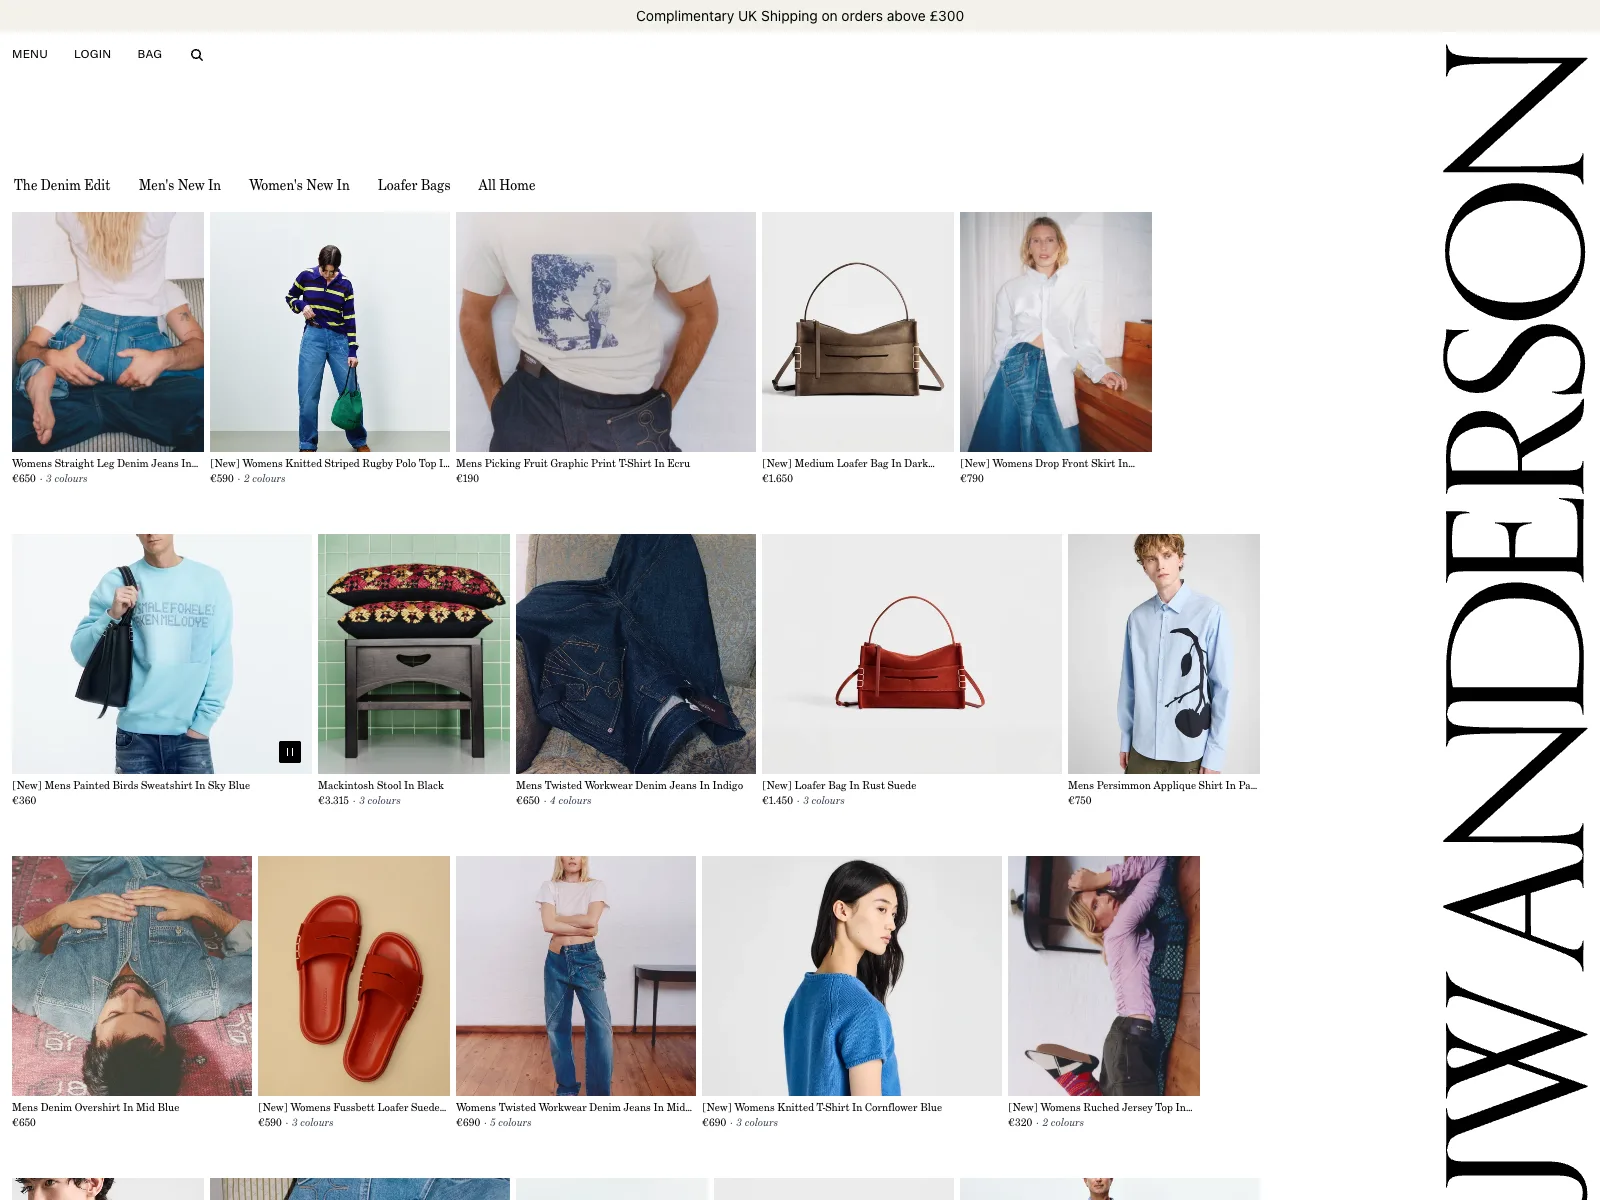Open Womens Twisted Workwear Denim Jeans image
Image resolution: width=1600 pixels, height=1200 pixels.
[x=576, y=976]
